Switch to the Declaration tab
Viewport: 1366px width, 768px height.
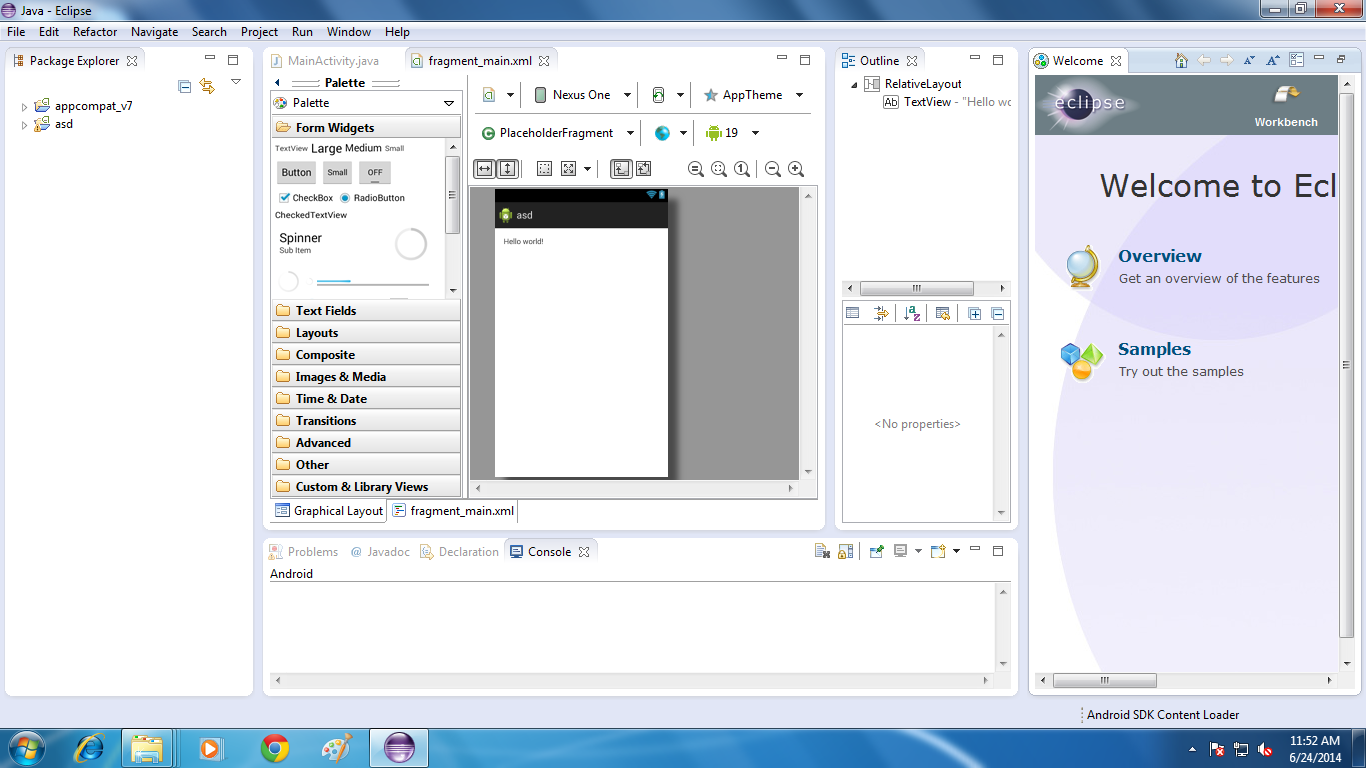point(459,552)
